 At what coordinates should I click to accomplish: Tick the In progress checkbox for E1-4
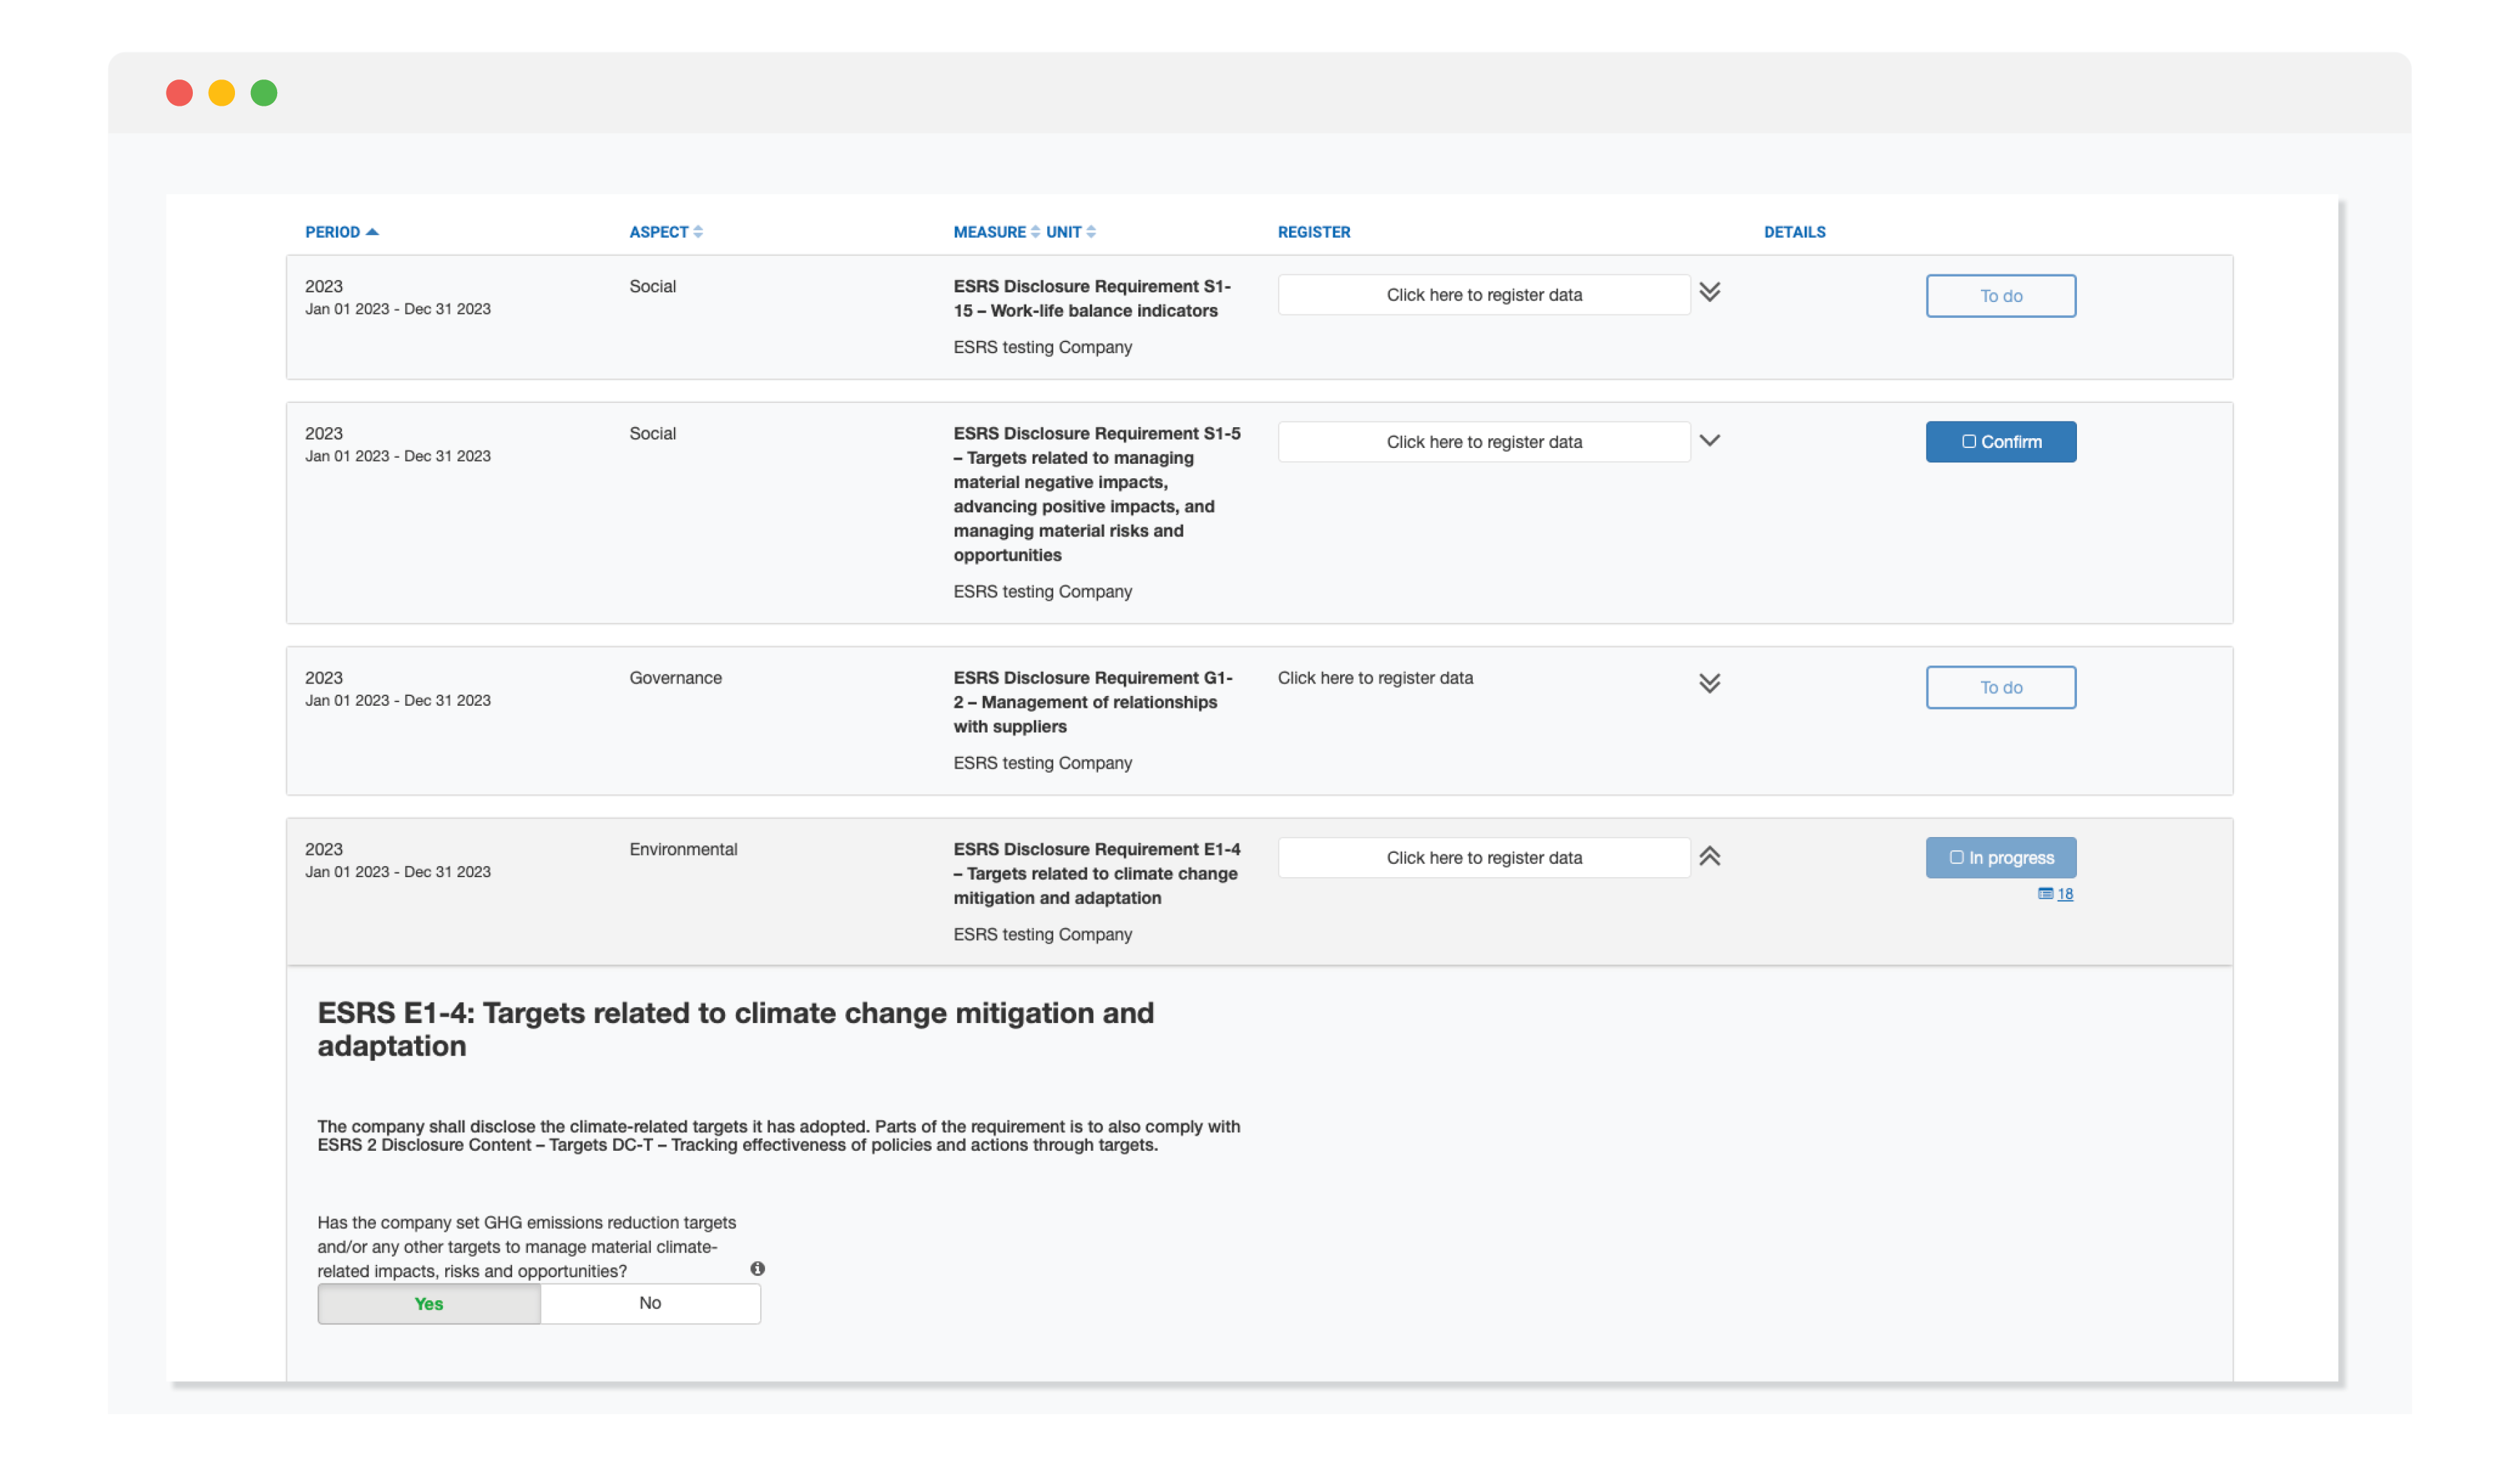click(x=1956, y=857)
